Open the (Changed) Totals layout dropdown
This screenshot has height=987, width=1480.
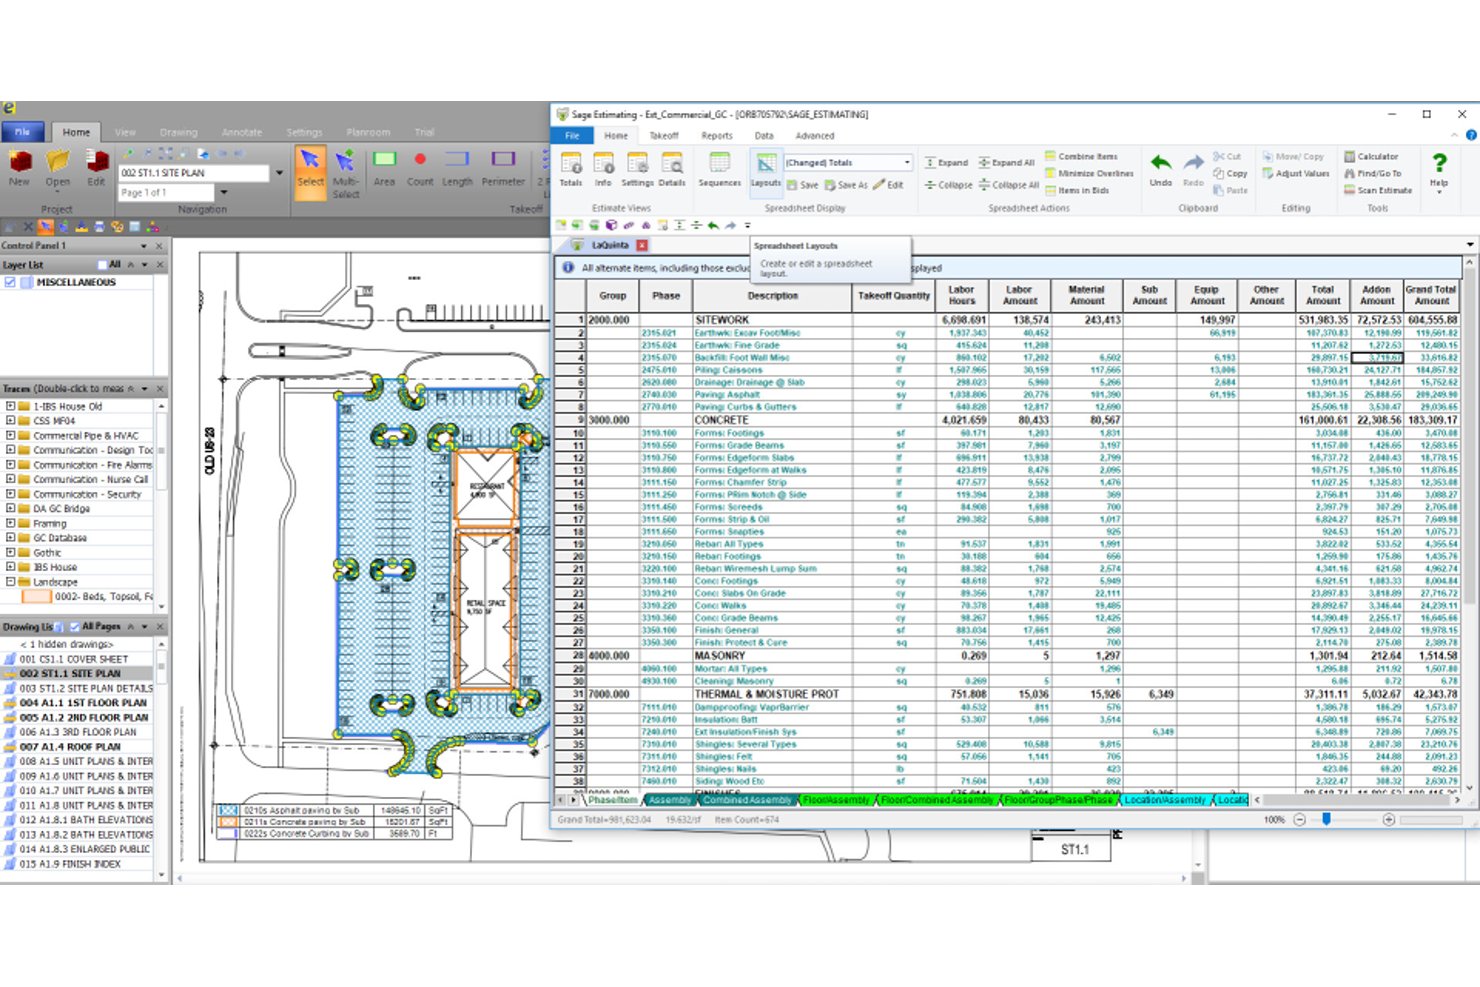907,162
